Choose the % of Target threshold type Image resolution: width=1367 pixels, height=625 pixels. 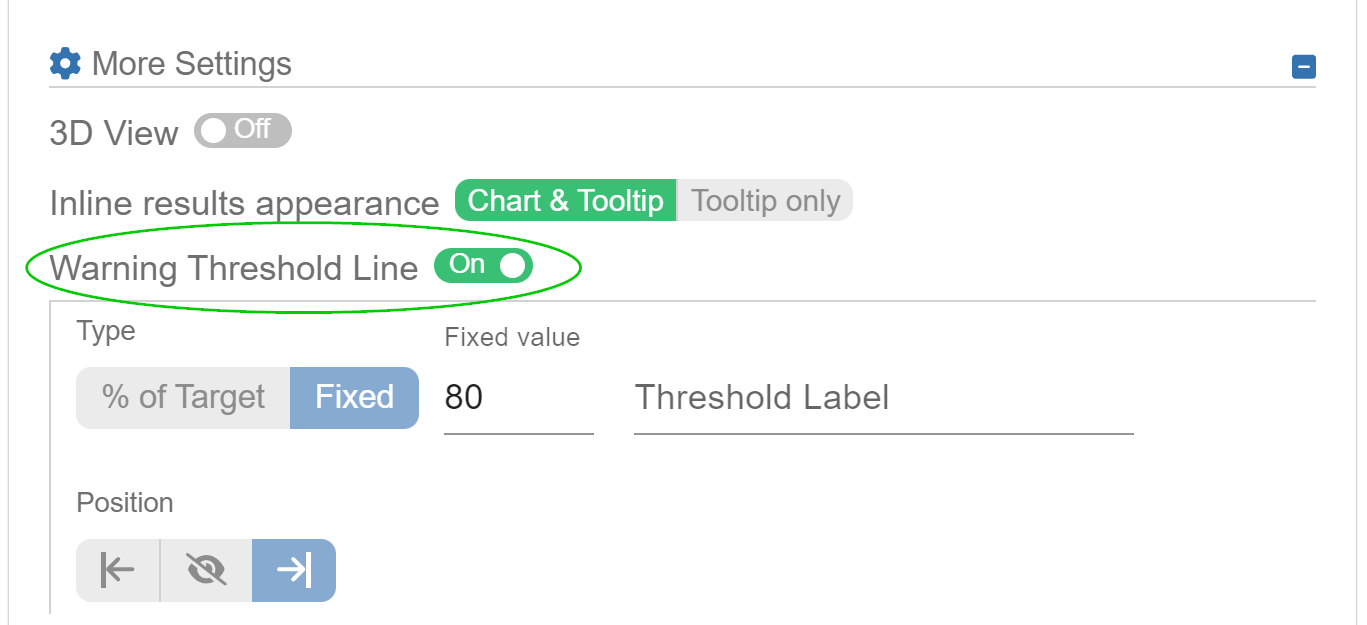pyautogui.click(x=182, y=397)
